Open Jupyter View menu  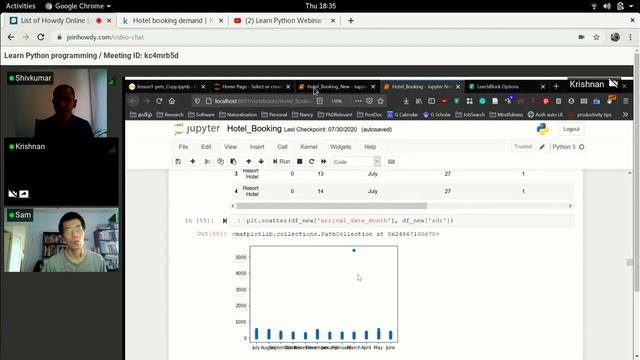230,147
